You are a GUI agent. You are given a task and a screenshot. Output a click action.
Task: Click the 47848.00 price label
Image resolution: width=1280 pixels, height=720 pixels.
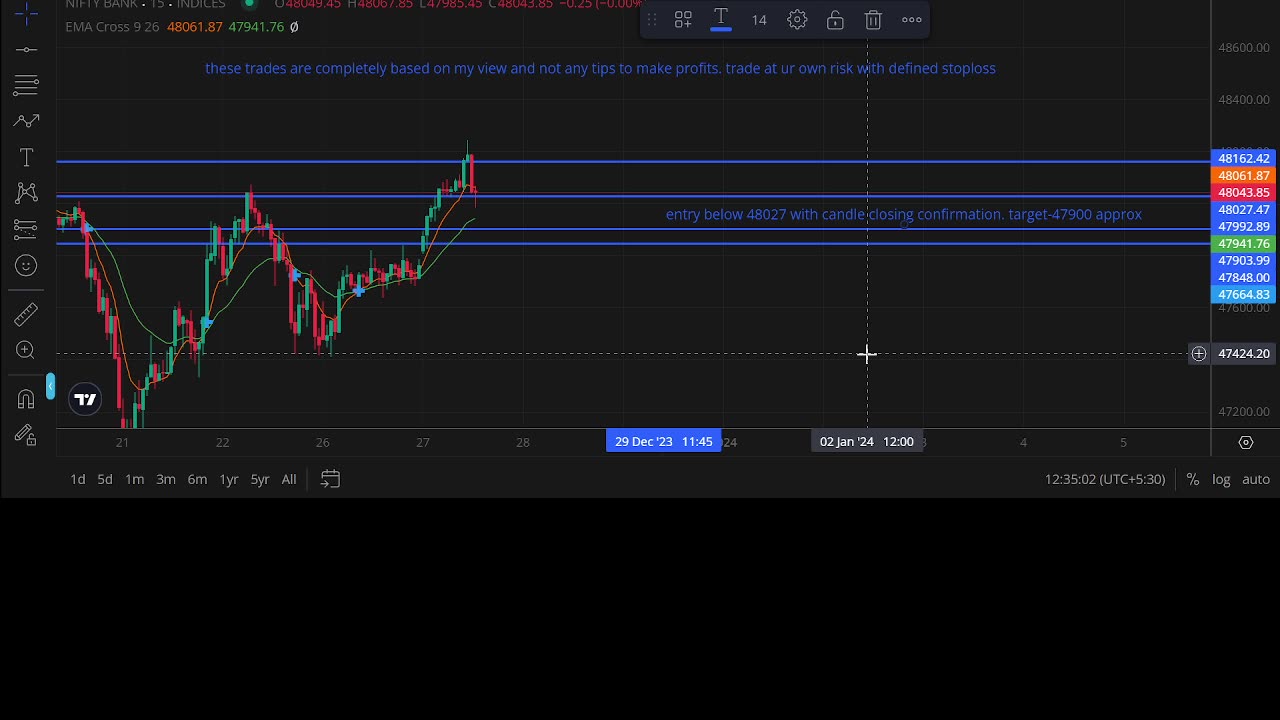click(x=1243, y=278)
